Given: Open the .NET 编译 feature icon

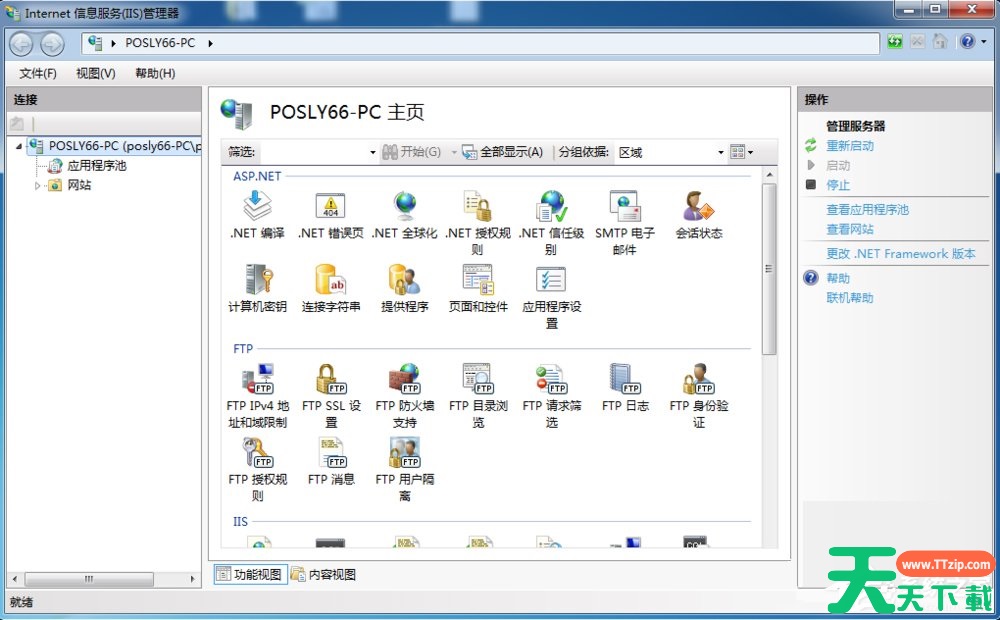Looking at the screenshot, I should point(257,206).
